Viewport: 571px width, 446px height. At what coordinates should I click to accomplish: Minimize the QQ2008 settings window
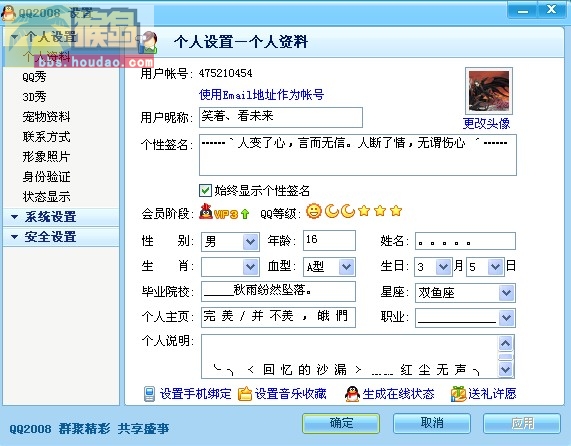522,10
